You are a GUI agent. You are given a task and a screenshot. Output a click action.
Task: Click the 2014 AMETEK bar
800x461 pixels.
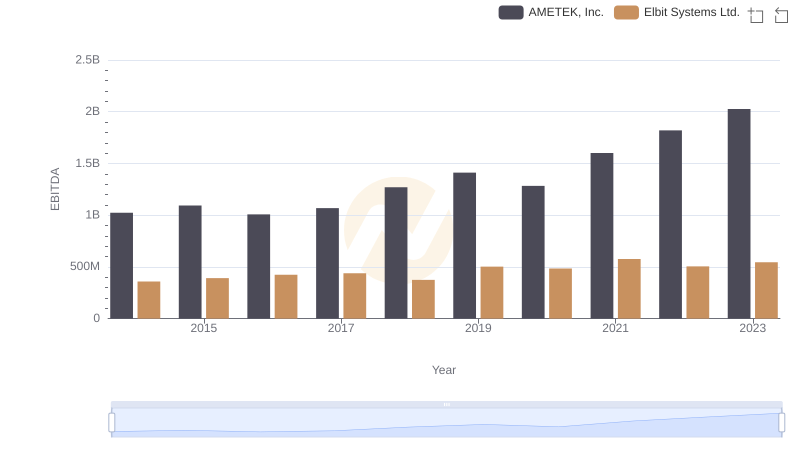[x=121, y=266]
